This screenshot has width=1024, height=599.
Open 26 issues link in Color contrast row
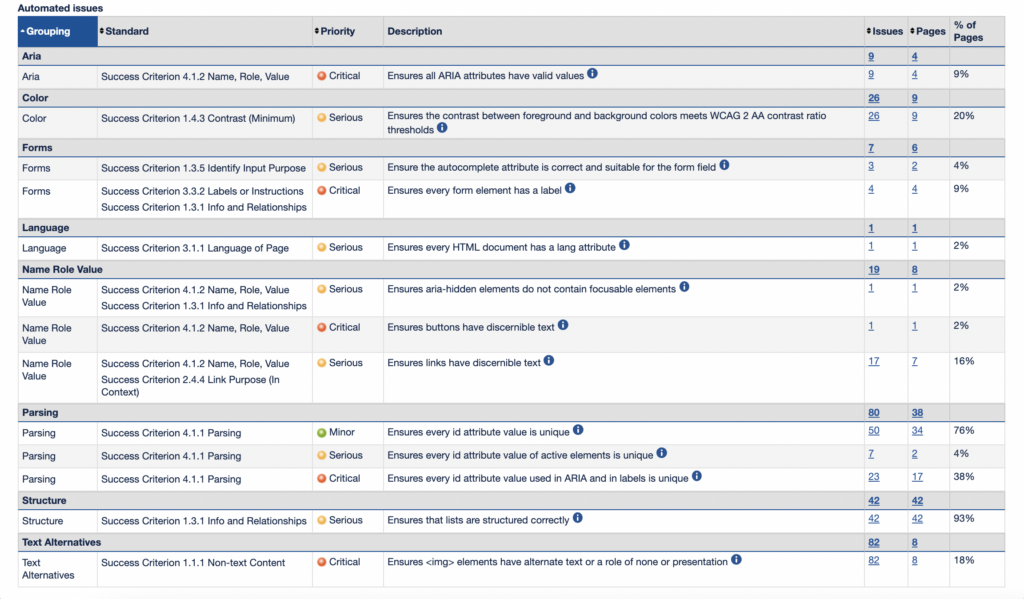pyautogui.click(x=874, y=116)
